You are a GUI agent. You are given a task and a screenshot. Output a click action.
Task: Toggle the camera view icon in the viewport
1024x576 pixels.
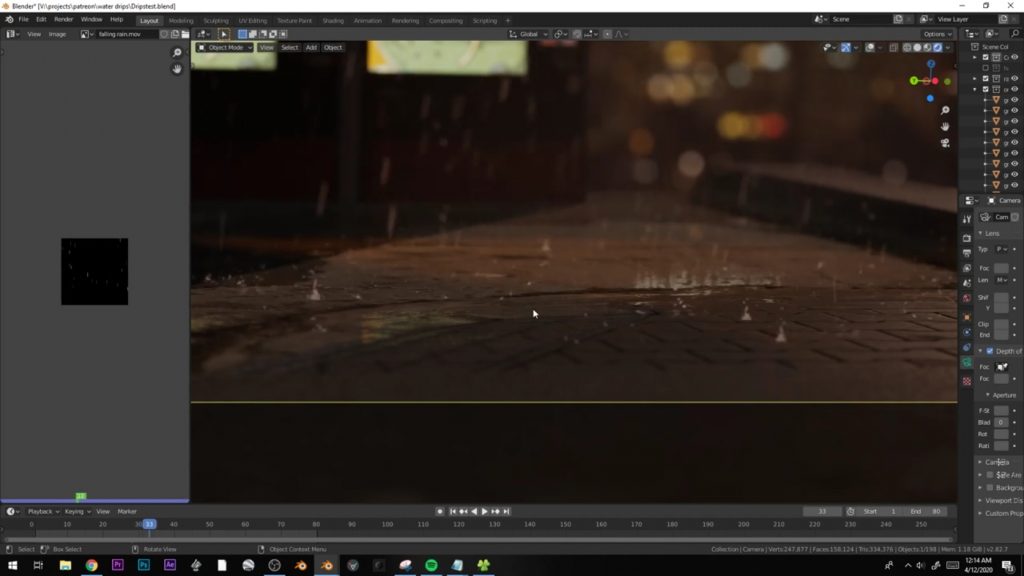(945, 143)
